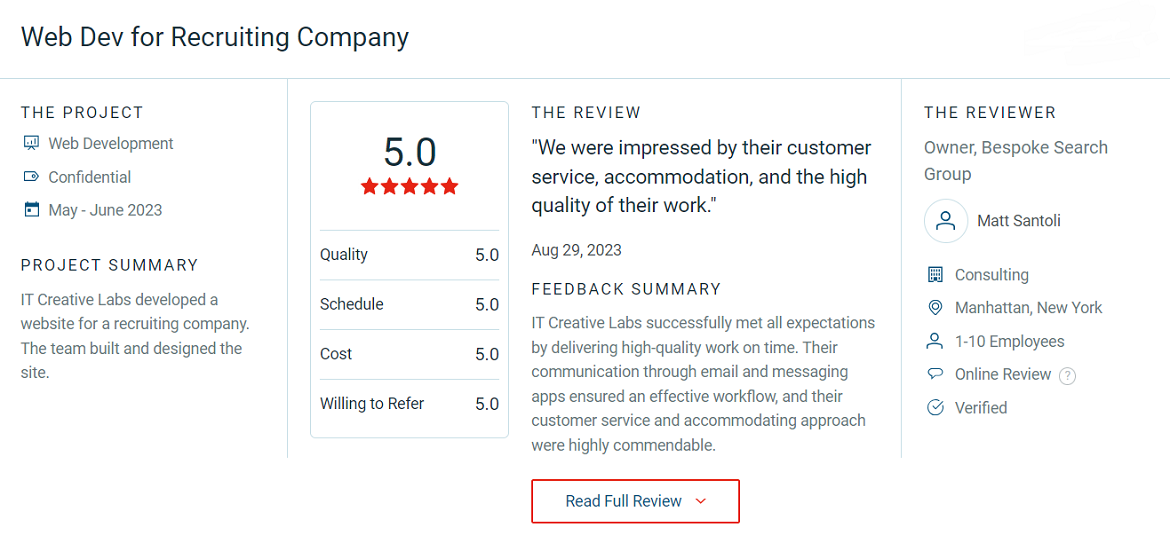Click the Manhattan location pin icon
Screen dimensions: 1170x543
click(935, 307)
